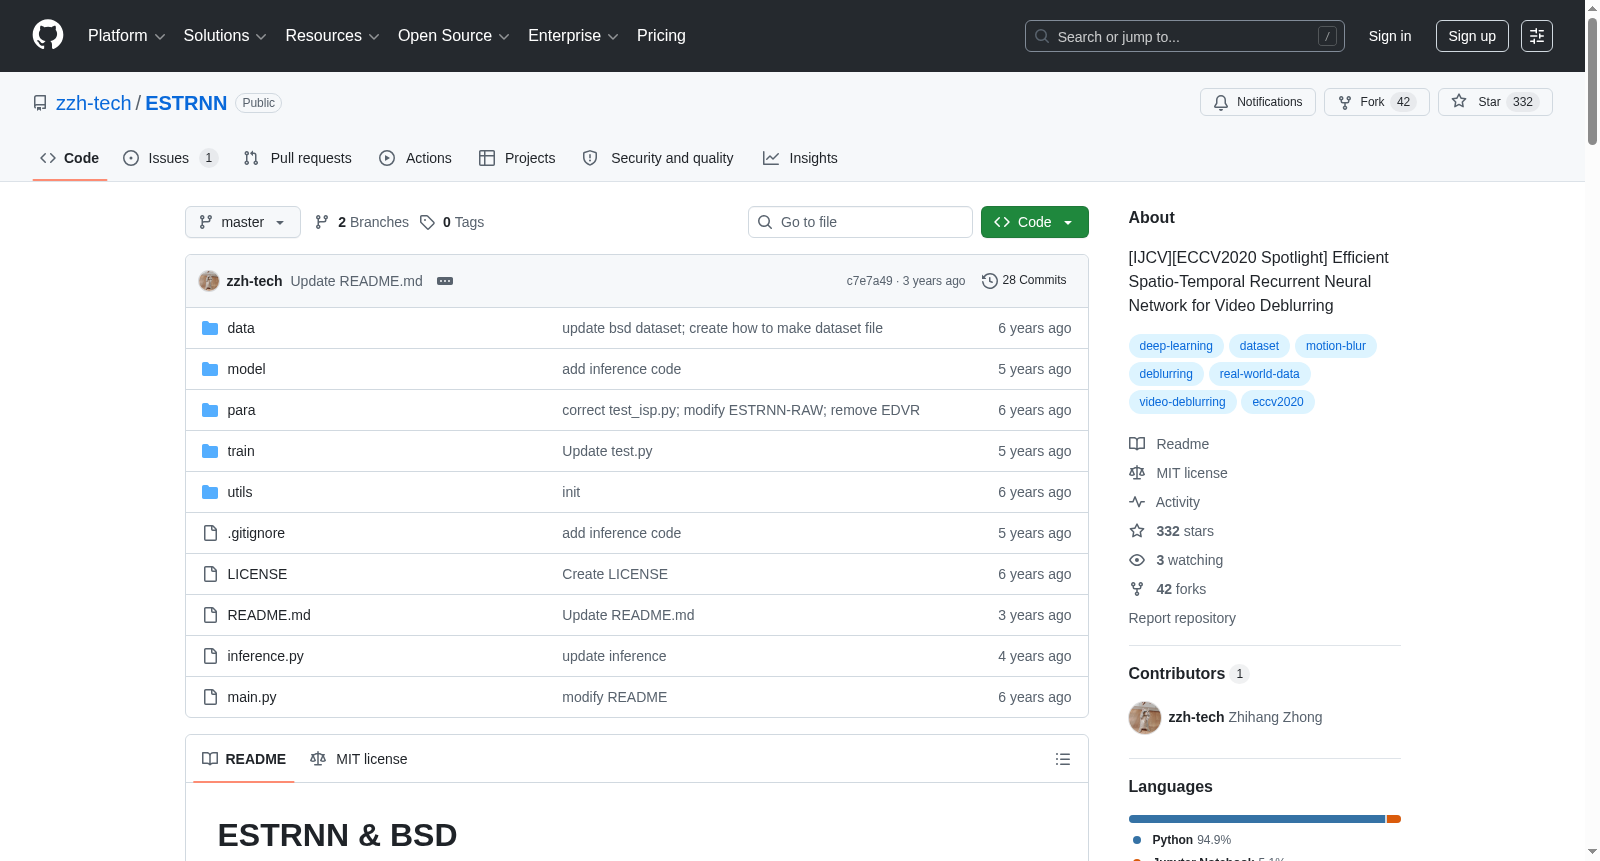Expand the commit message ellipsis
The width and height of the screenshot is (1600, 861).
point(445,281)
